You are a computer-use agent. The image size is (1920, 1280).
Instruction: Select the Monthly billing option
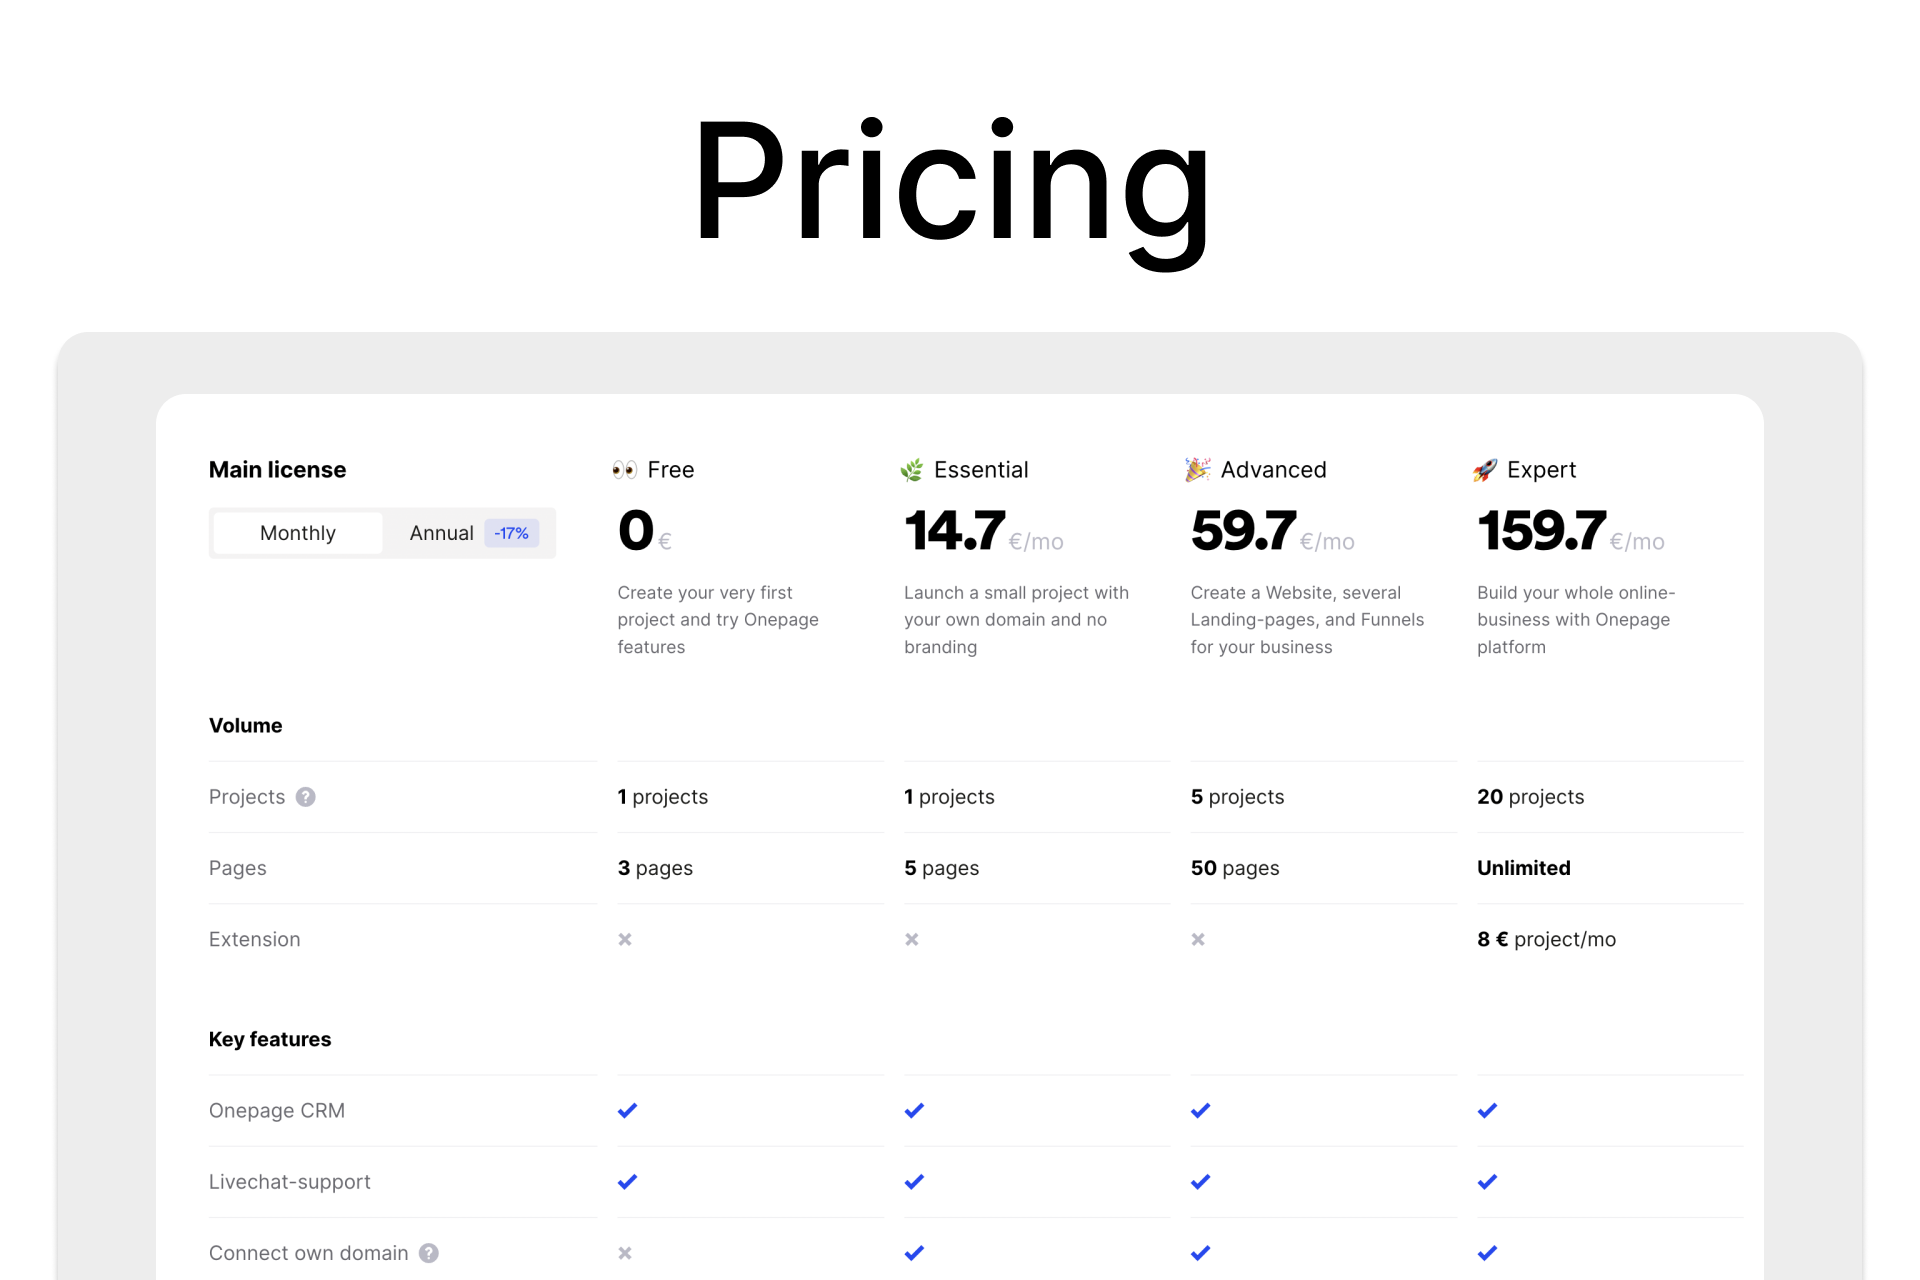tap(297, 533)
